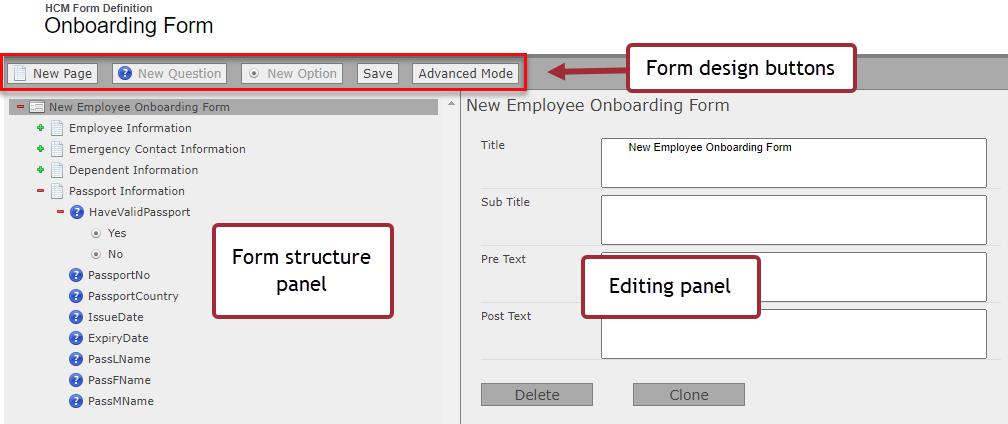Click the Dependent Information page icon

point(57,170)
